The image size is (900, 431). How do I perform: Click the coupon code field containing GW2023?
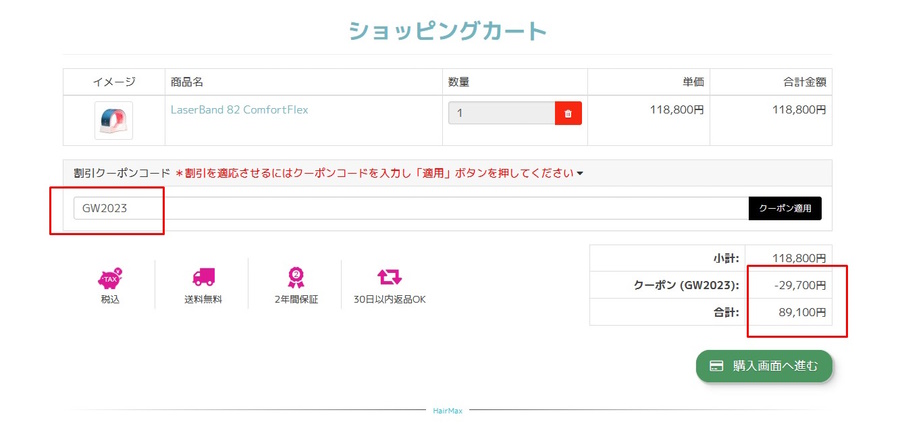pyautogui.click(x=410, y=208)
